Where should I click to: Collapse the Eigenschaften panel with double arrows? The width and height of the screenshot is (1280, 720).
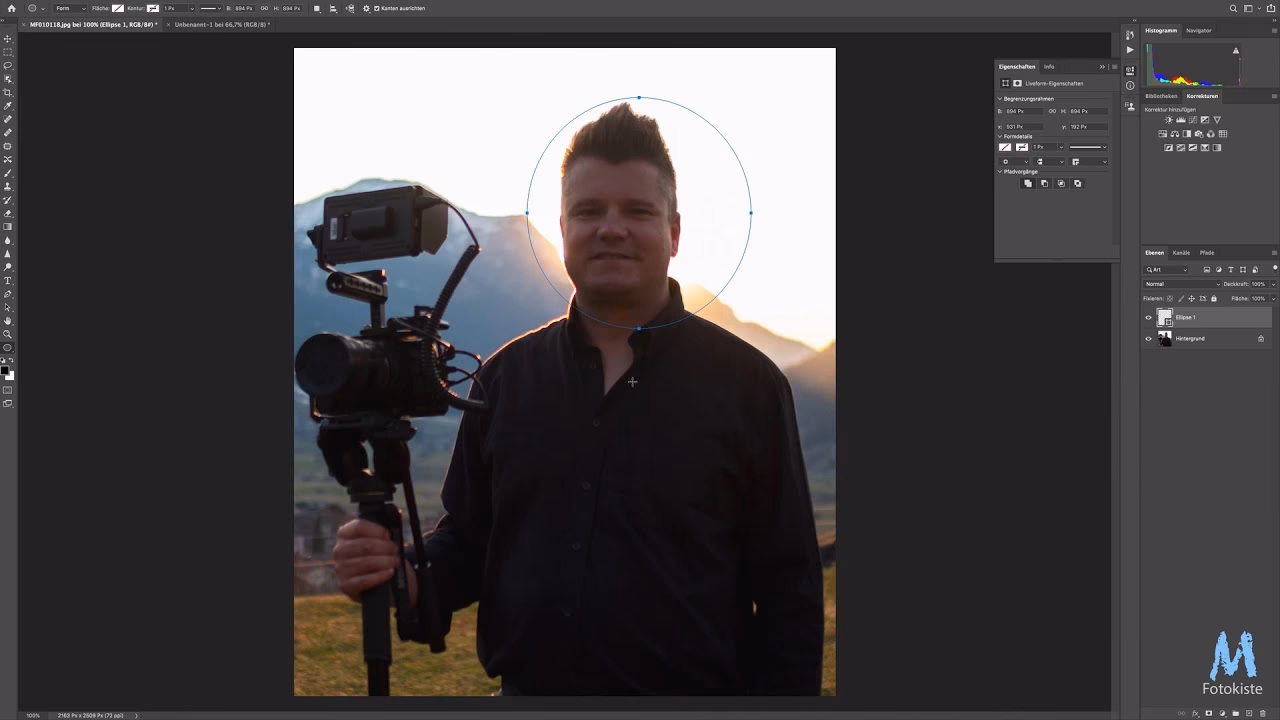coord(1102,67)
